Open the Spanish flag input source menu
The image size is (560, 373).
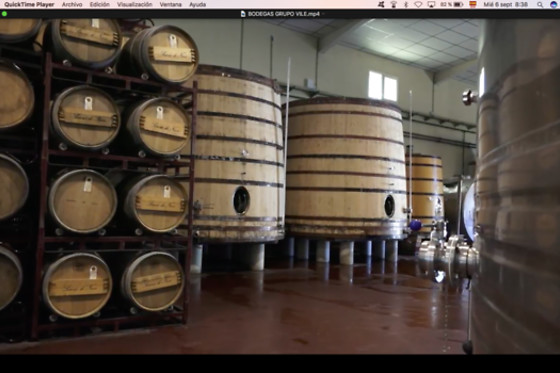[x=473, y=5]
